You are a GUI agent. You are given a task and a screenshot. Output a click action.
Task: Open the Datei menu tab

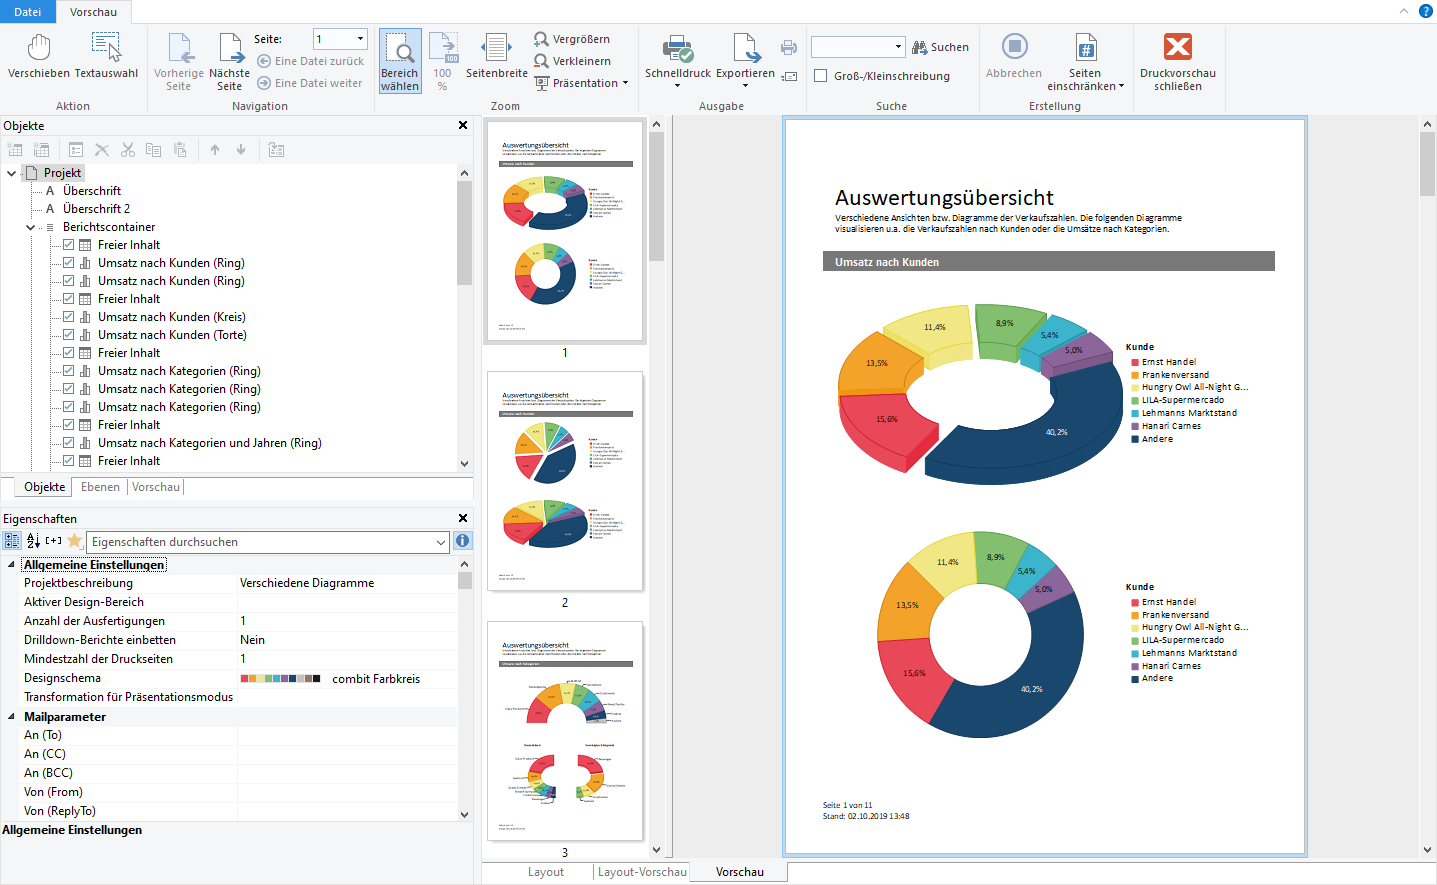28,12
